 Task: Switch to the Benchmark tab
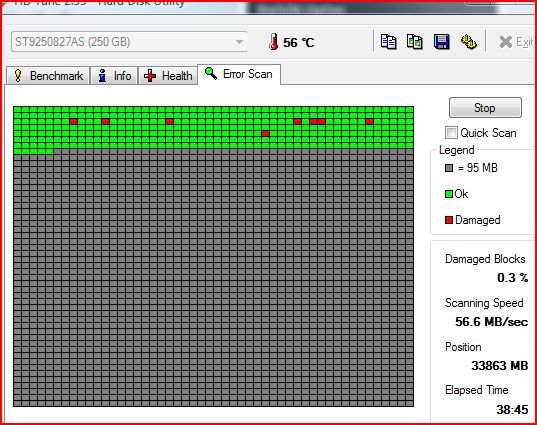point(48,76)
